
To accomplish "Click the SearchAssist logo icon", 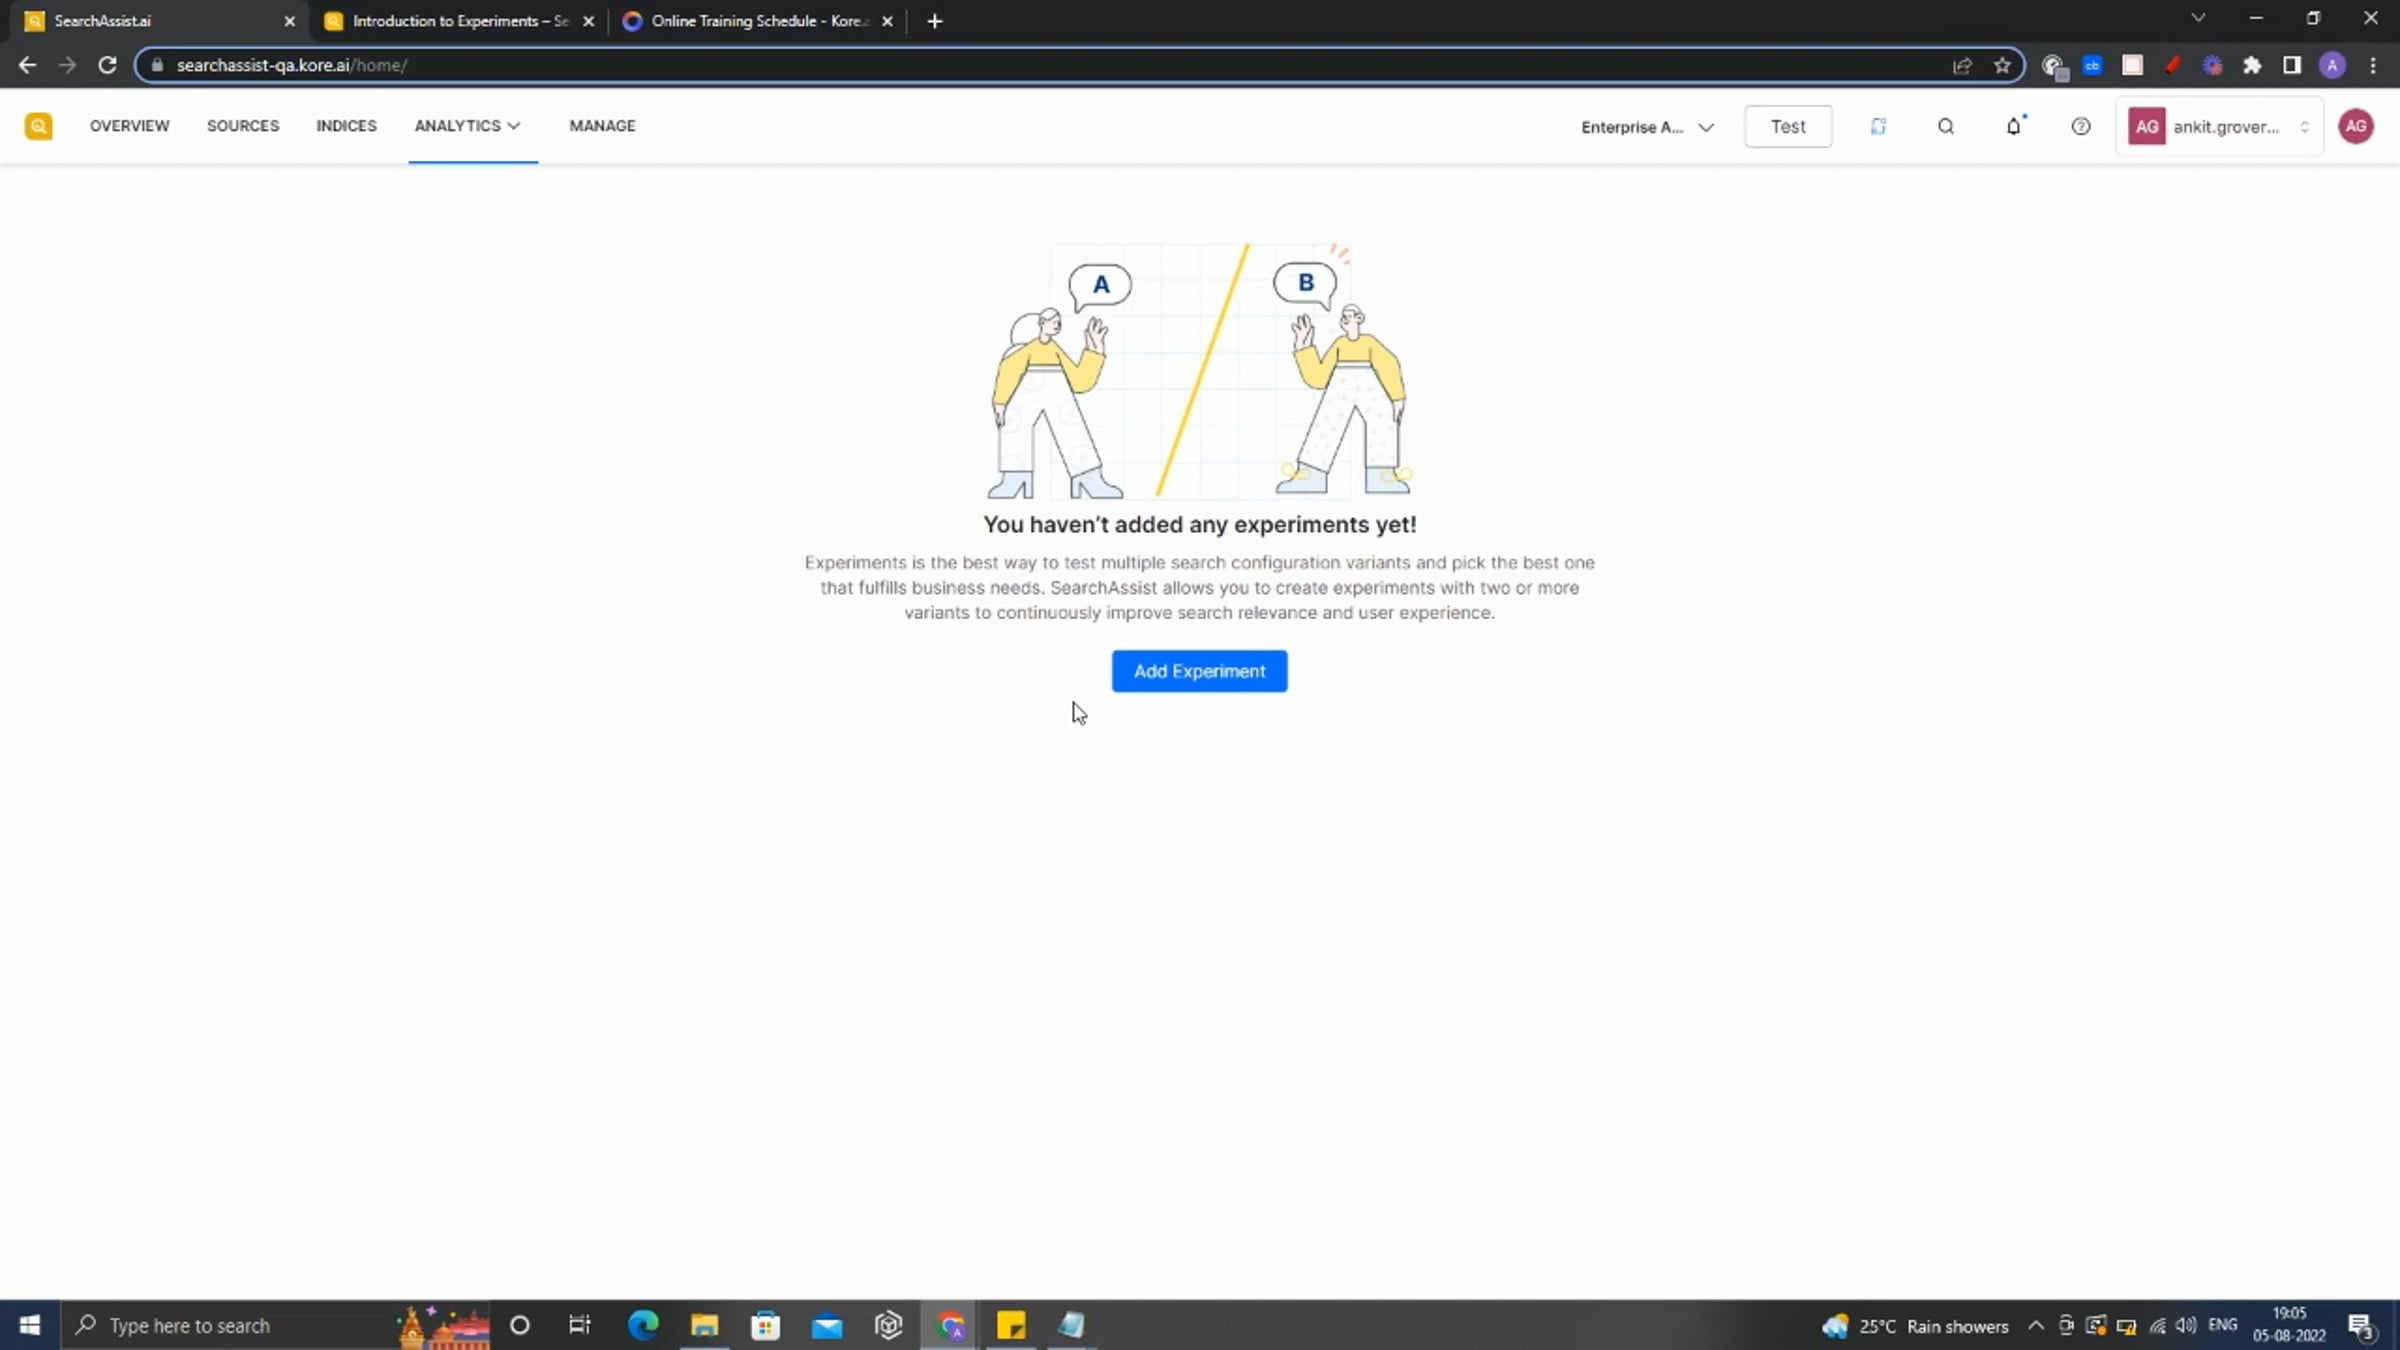I will click(x=38, y=126).
